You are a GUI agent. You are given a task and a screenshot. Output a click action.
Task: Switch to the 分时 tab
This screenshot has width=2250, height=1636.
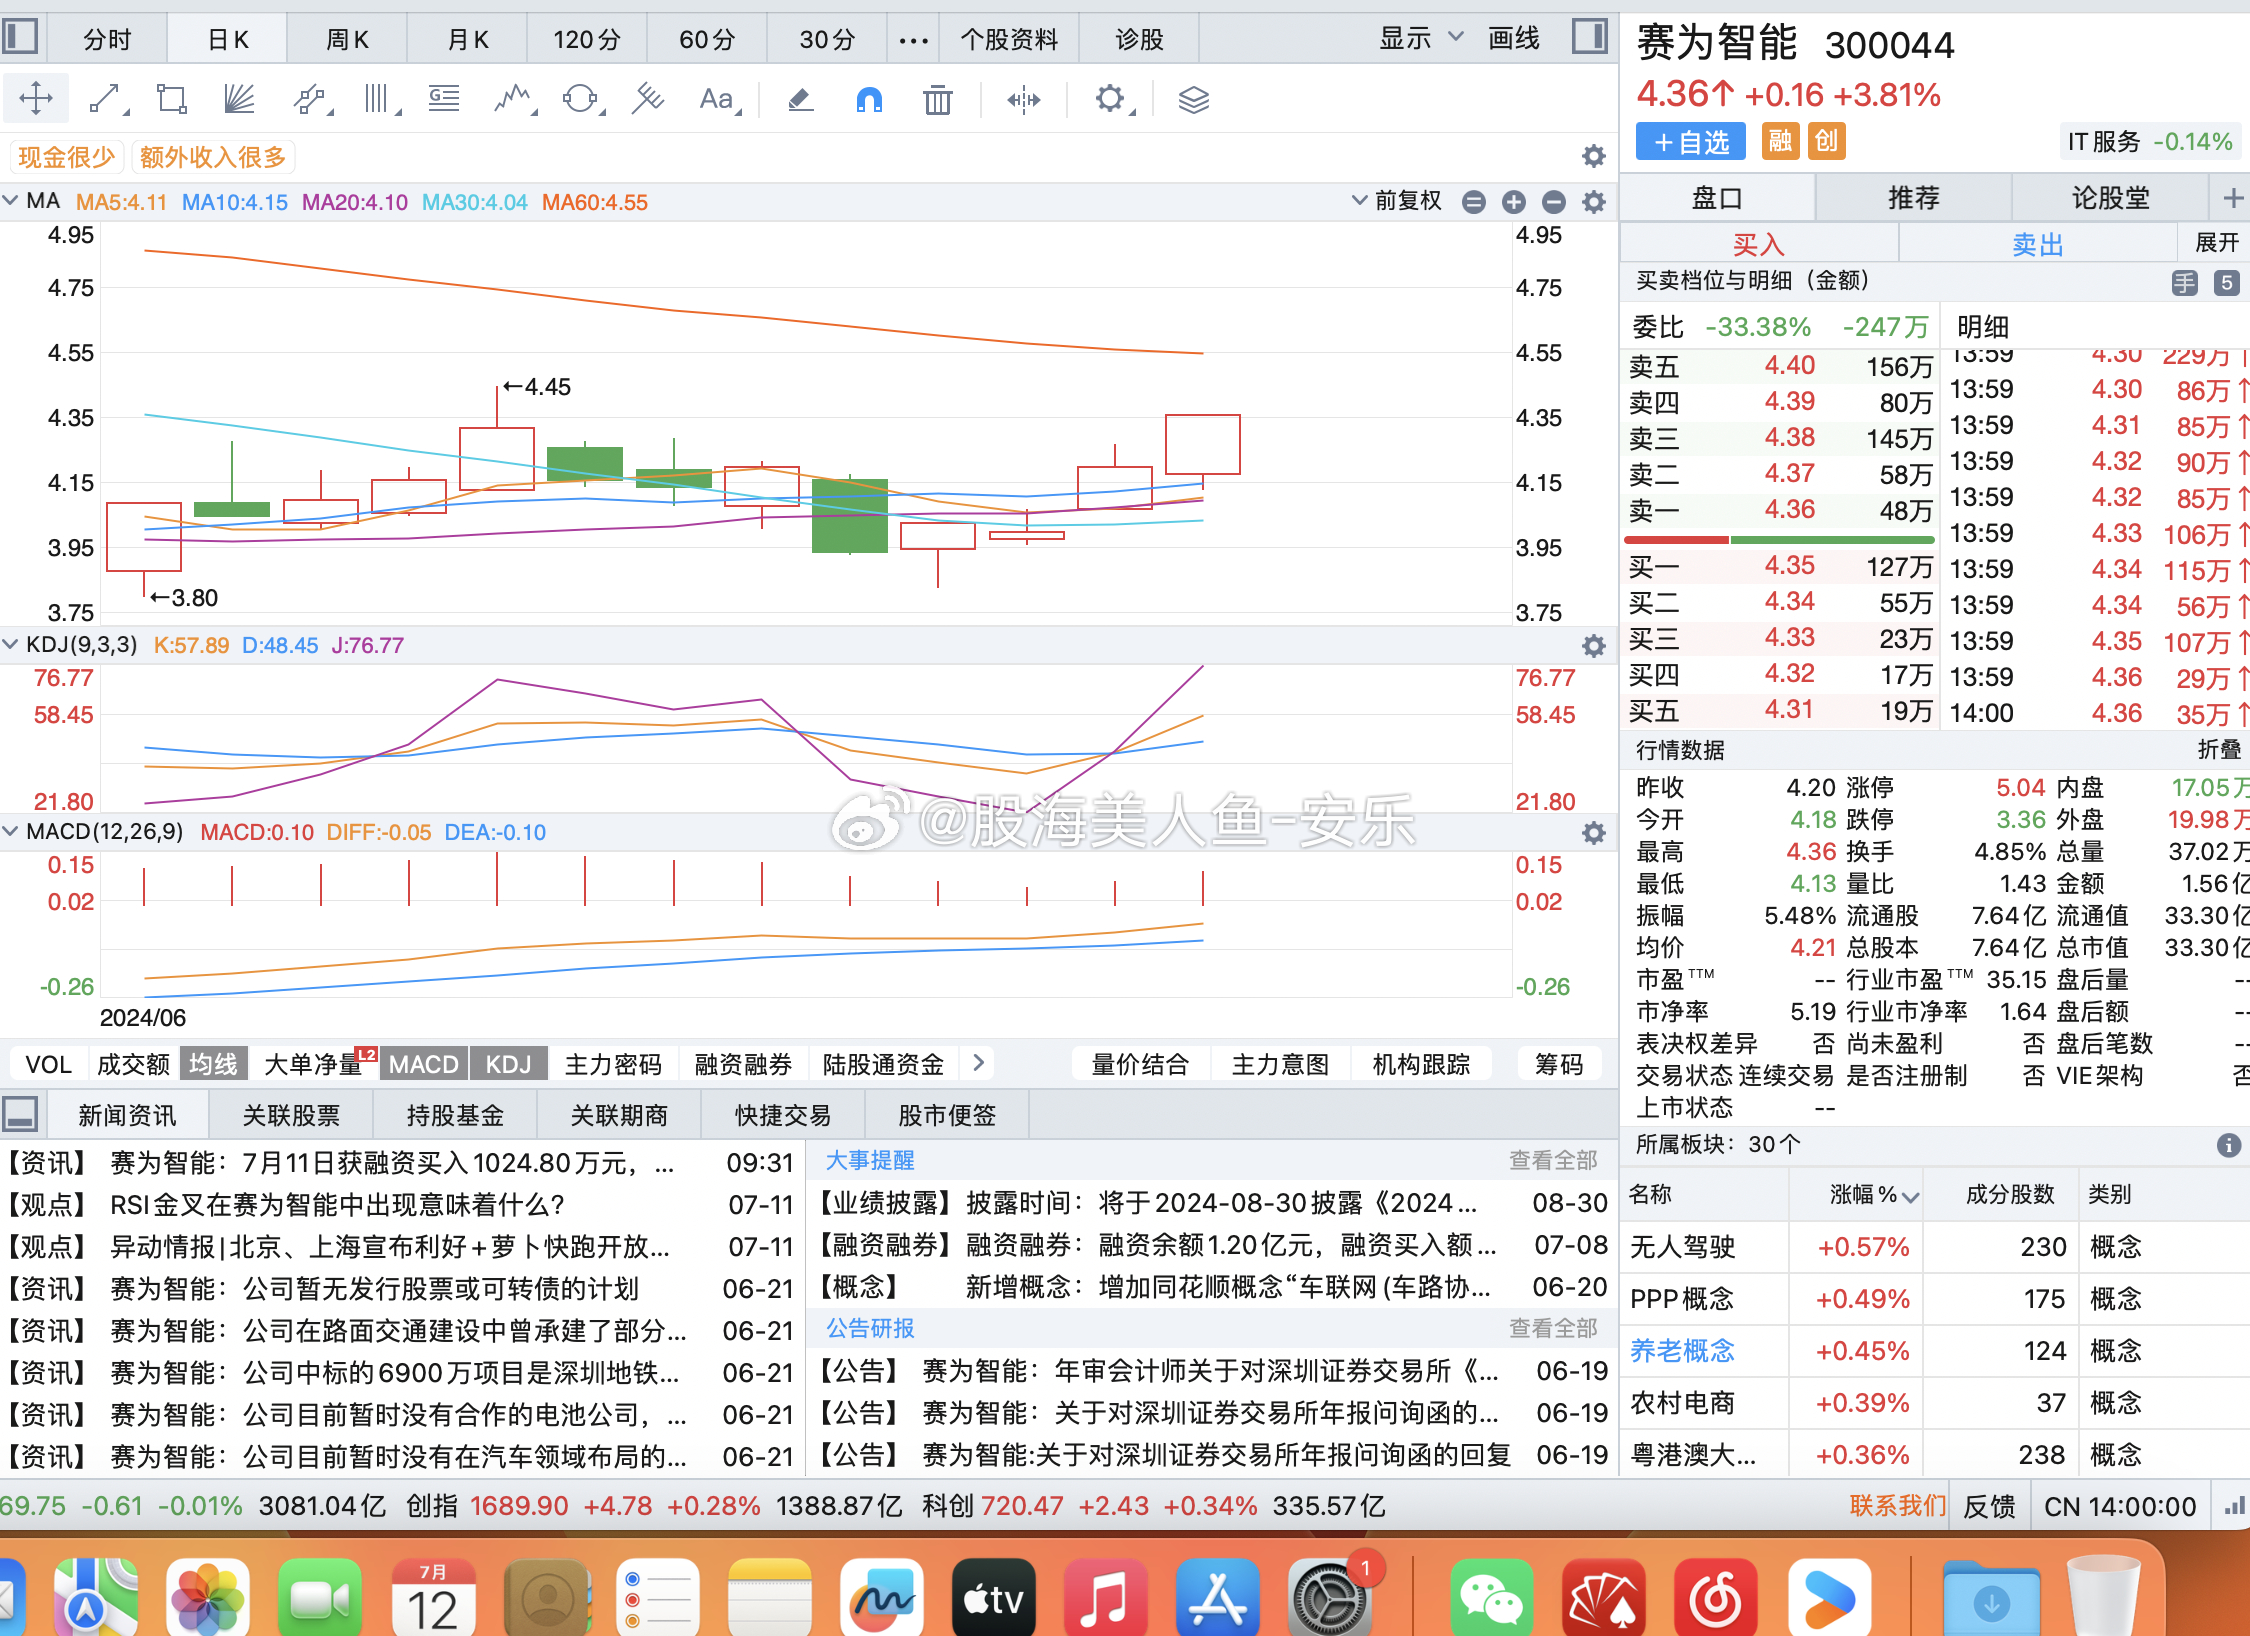click(106, 40)
